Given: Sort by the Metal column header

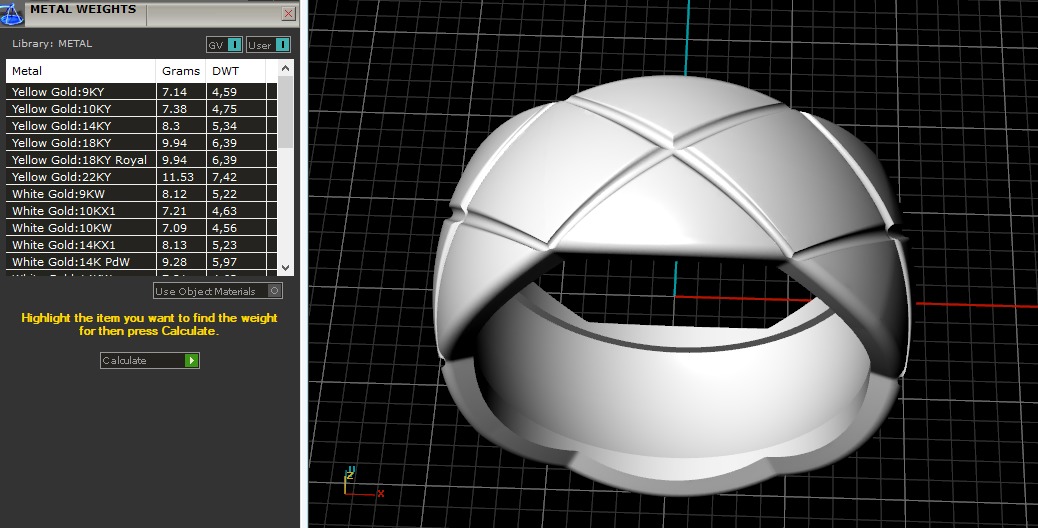Looking at the screenshot, I should [x=81, y=71].
